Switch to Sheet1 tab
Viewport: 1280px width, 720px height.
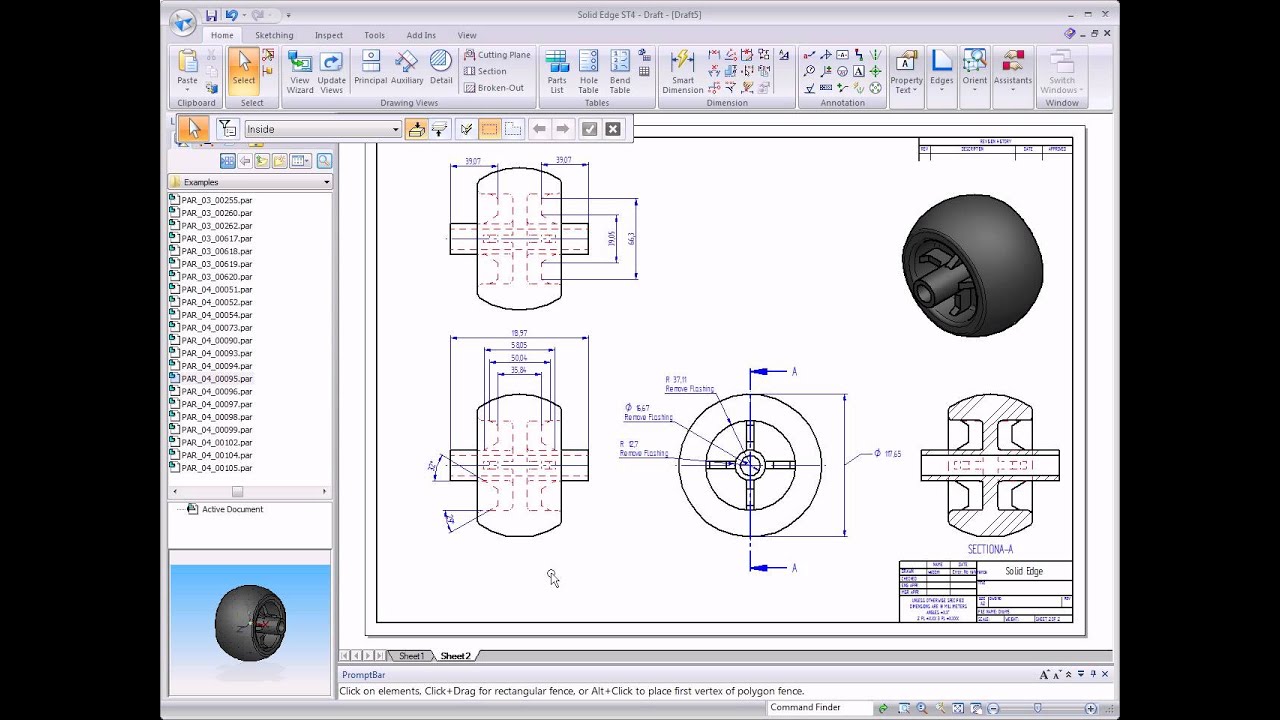(x=412, y=656)
